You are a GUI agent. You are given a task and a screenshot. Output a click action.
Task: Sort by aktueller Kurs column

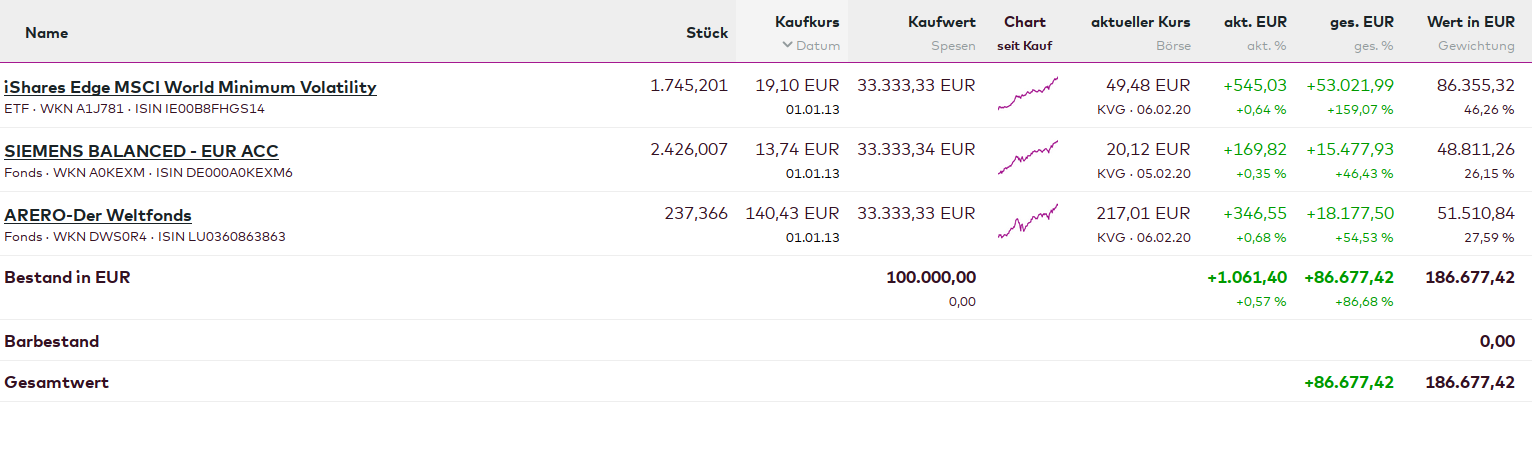pos(1140,22)
